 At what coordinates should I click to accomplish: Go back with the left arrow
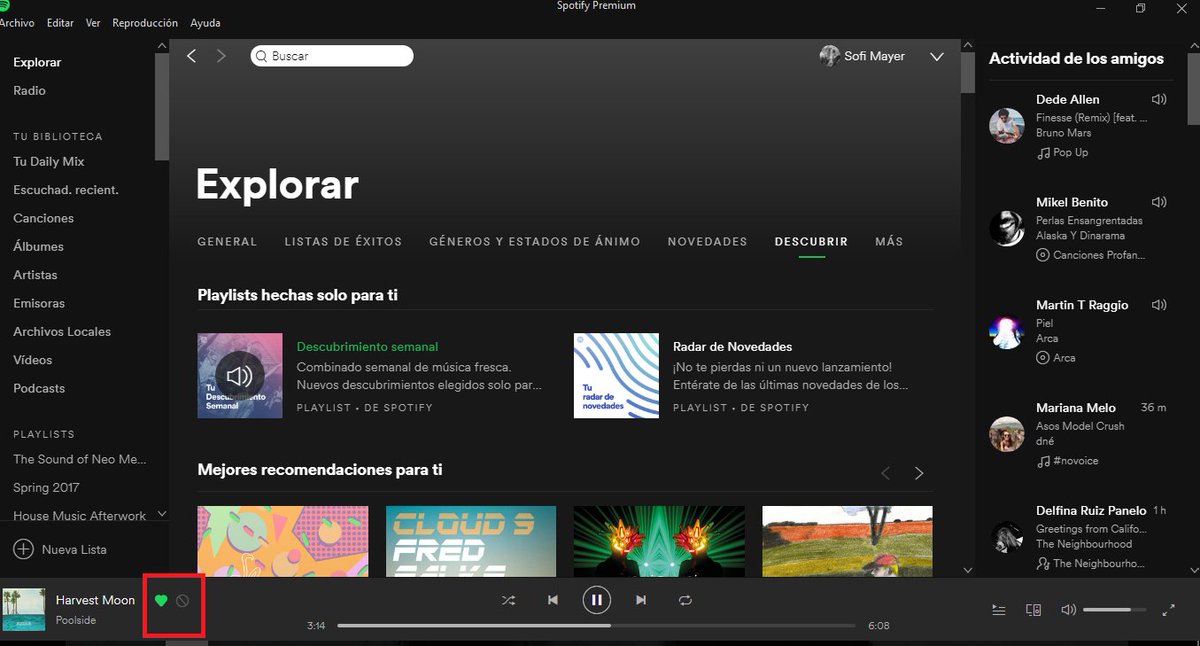[192, 56]
